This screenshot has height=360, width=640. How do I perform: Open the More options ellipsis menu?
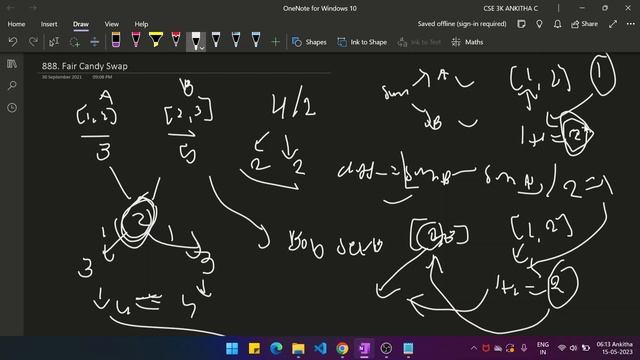631,24
